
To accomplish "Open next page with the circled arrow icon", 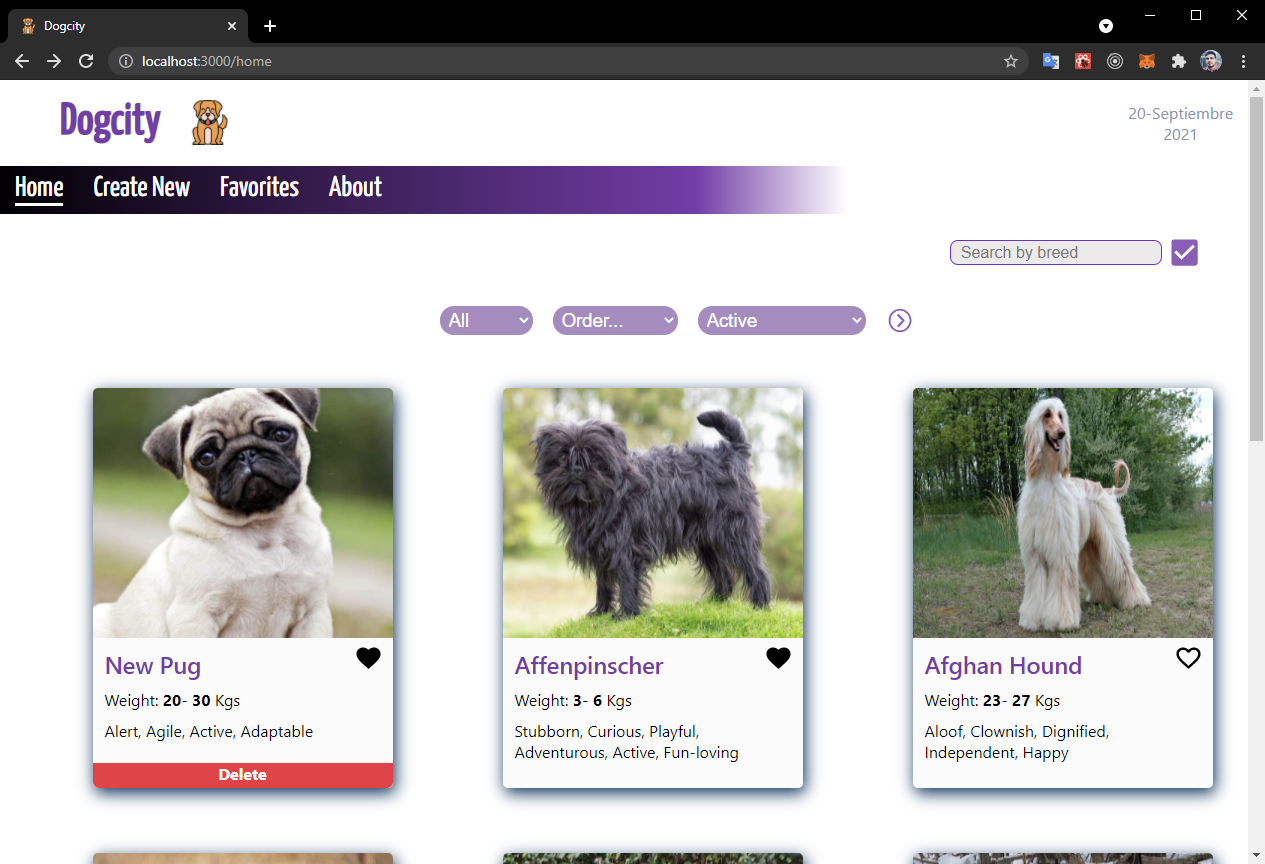I will pyautogui.click(x=899, y=320).
